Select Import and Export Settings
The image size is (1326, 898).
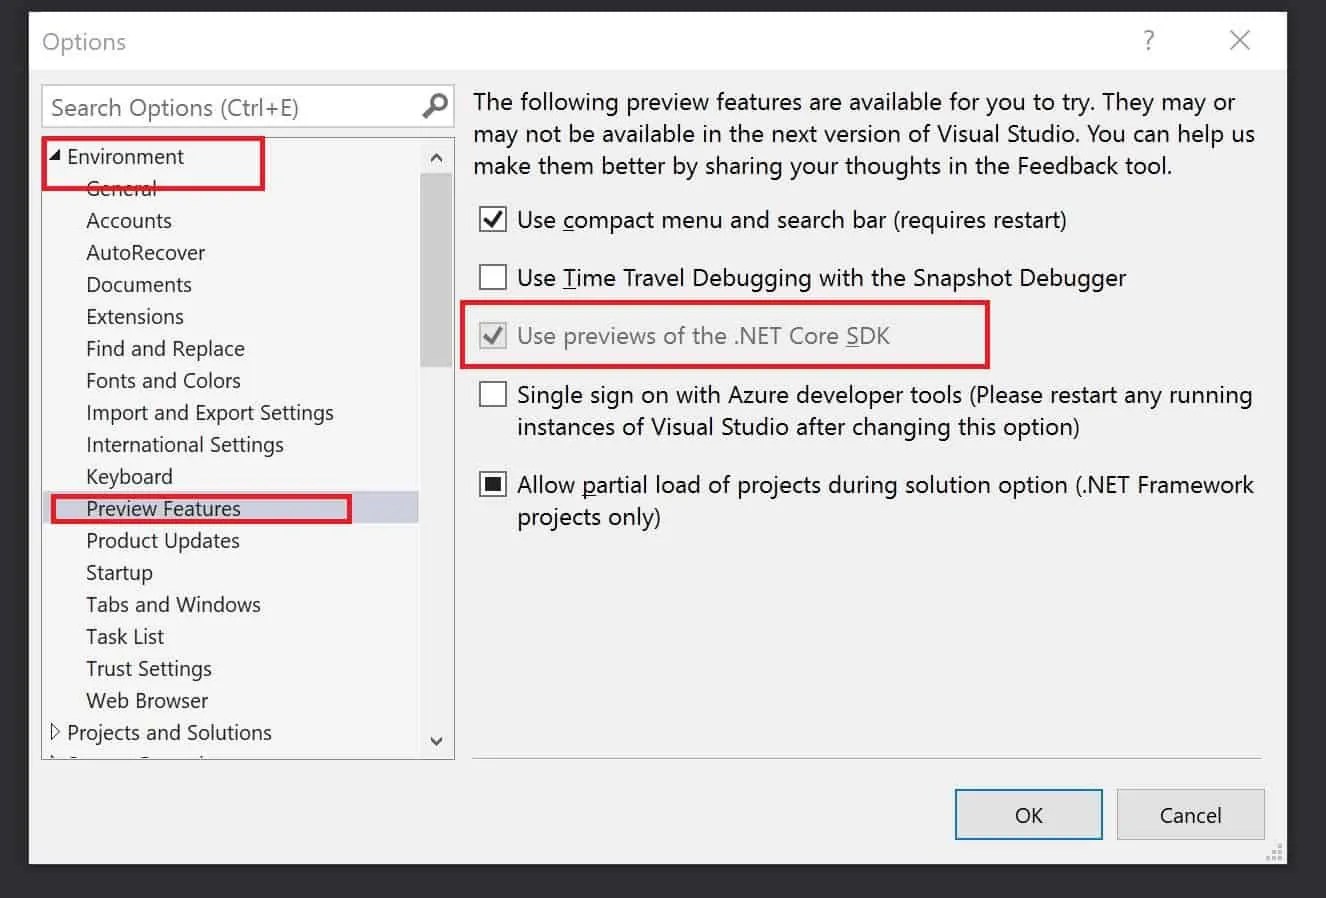tap(209, 412)
